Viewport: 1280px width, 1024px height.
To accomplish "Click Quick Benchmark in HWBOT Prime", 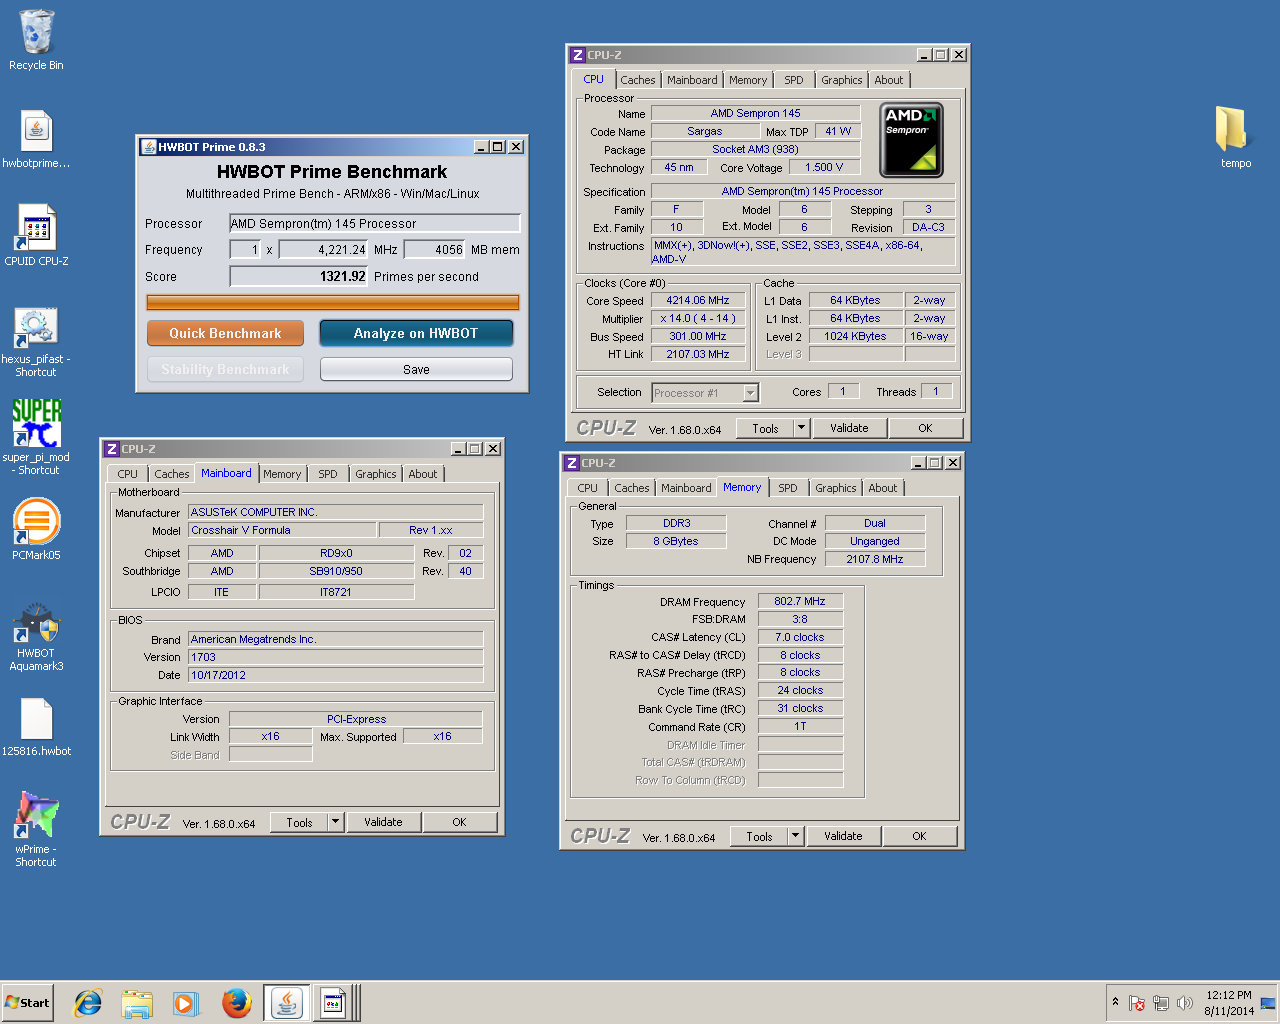I will (x=225, y=333).
